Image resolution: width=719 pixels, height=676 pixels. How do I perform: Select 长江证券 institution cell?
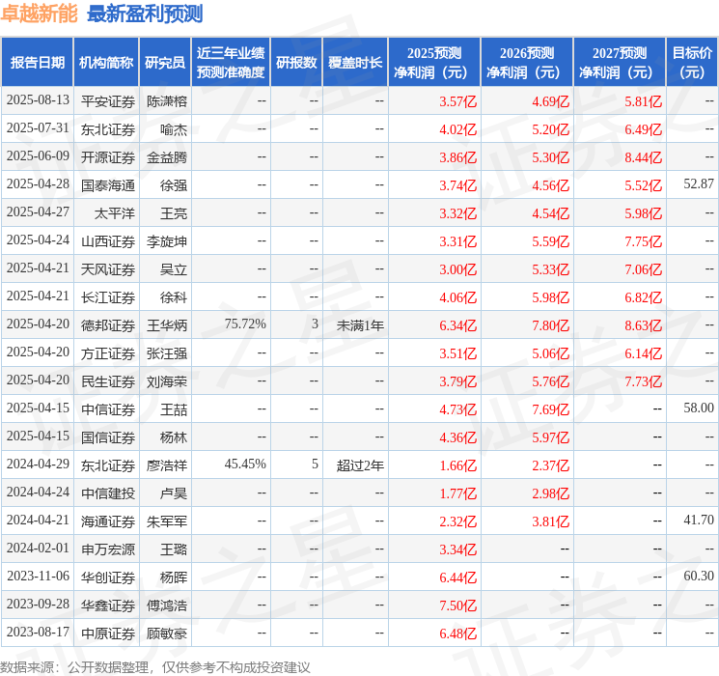coord(108,297)
